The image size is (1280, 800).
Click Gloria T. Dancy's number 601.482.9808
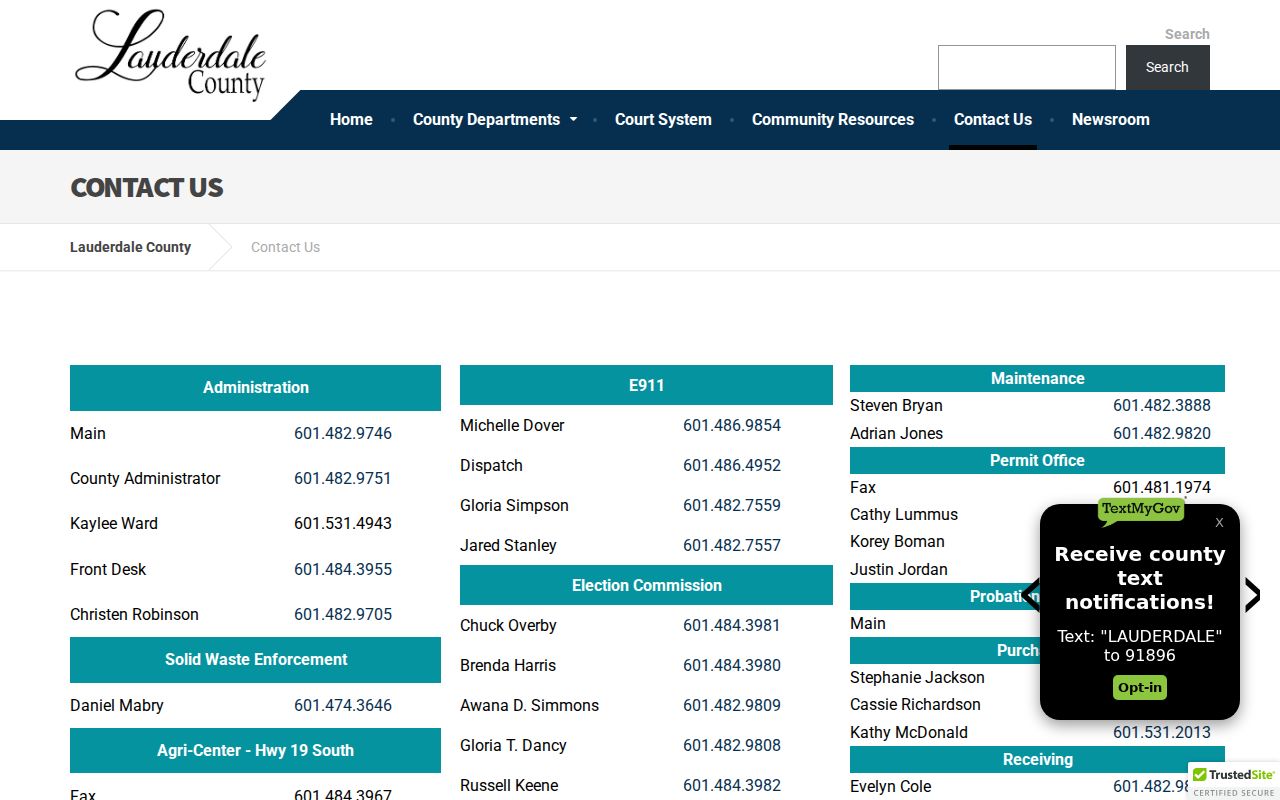[x=732, y=745]
